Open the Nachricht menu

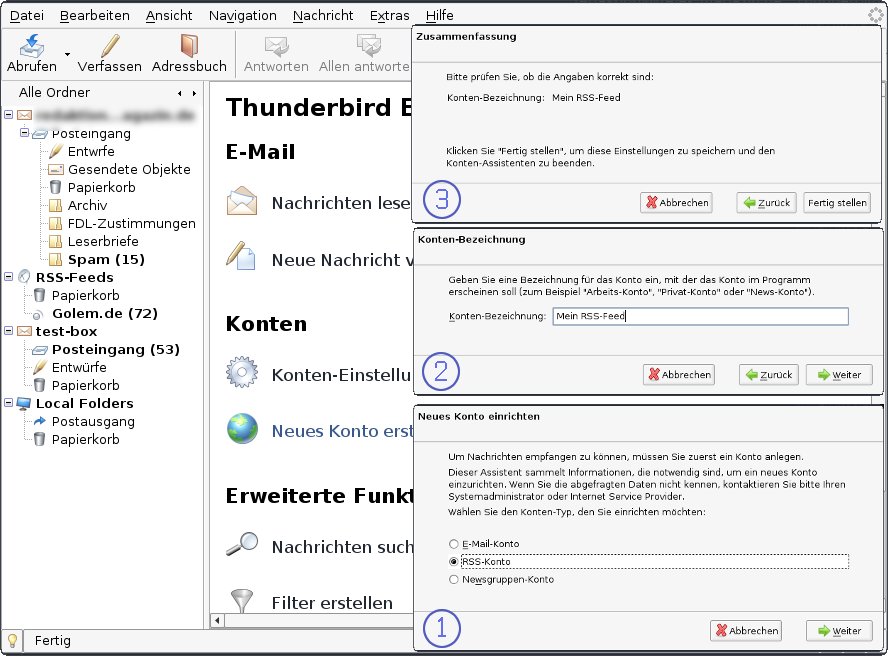pos(323,15)
